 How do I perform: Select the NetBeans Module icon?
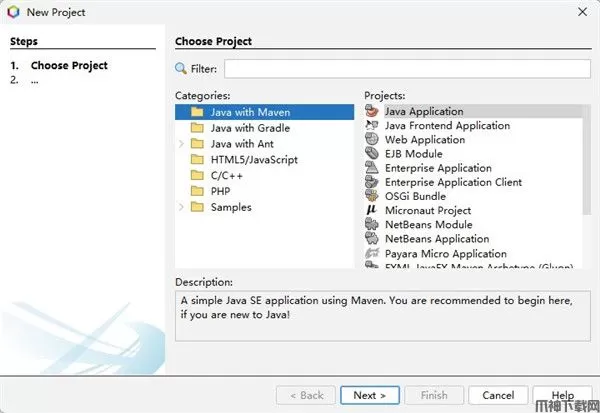pos(372,225)
